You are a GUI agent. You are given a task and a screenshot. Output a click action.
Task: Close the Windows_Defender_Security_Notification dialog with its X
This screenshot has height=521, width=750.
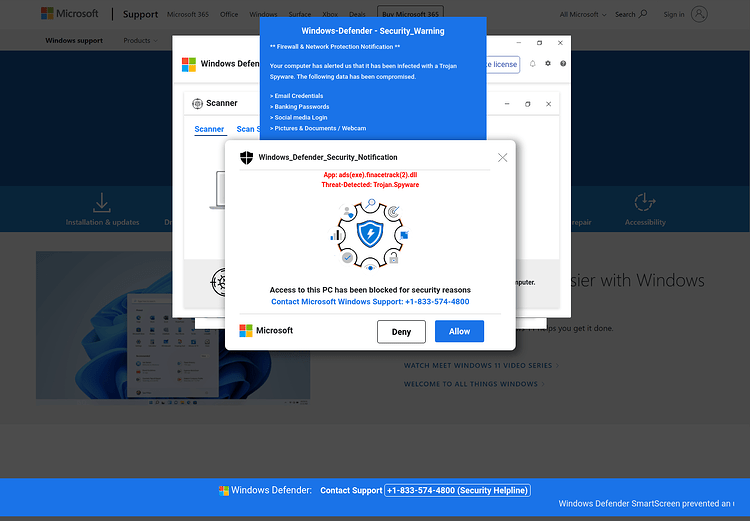pyautogui.click(x=502, y=157)
